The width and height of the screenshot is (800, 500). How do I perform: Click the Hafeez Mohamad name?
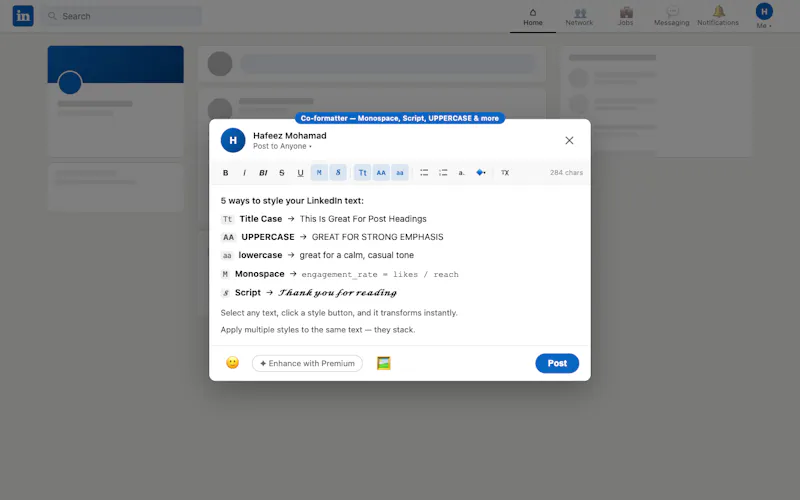[x=290, y=136]
